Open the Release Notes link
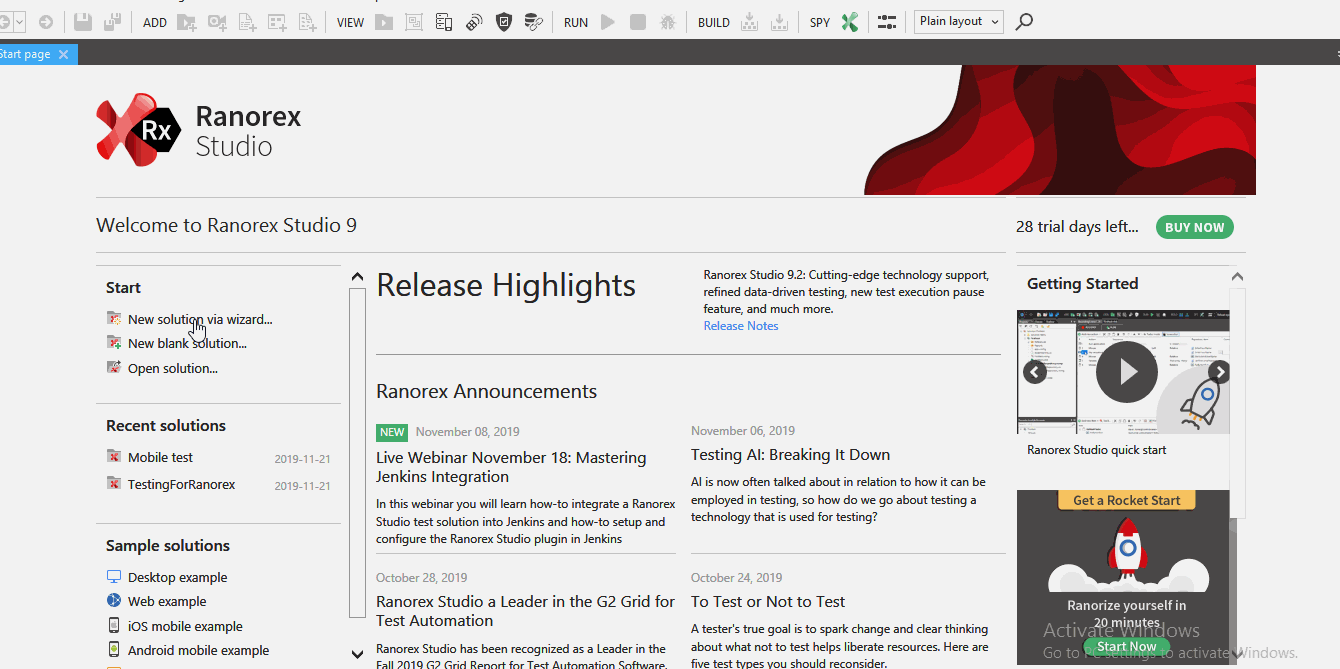The height and width of the screenshot is (669, 1340). point(740,326)
